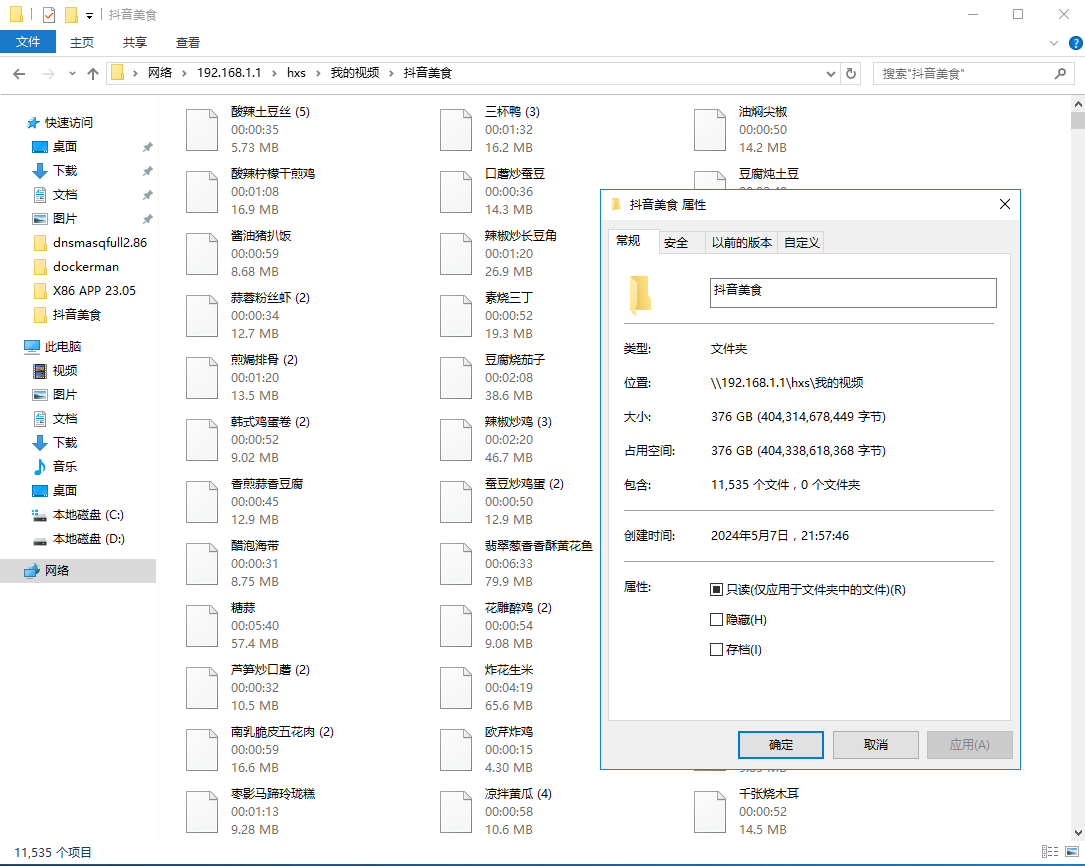Click 取消 button in properties dialog
The image size is (1085, 866).
(x=875, y=745)
